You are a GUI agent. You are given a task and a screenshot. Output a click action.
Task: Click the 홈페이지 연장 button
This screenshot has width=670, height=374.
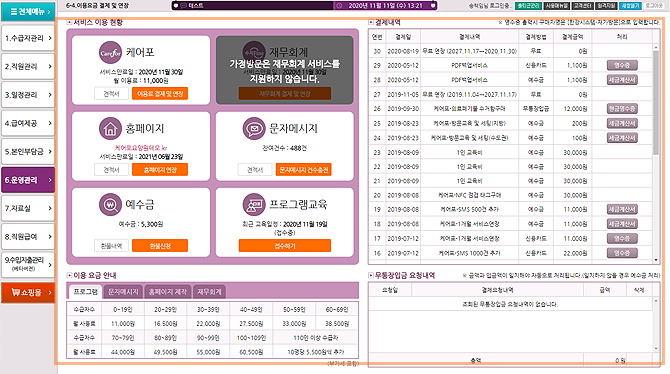160,170
